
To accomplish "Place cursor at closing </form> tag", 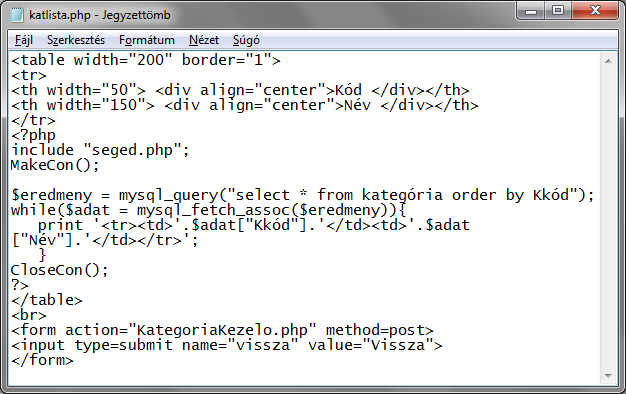I will [42, 360].
